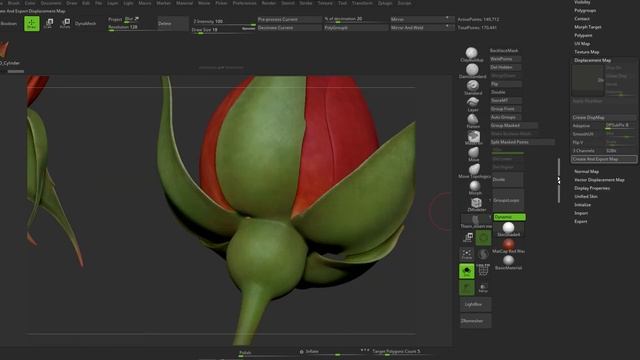
Task: Click the Group Masked button
Action: pos(513,125)
